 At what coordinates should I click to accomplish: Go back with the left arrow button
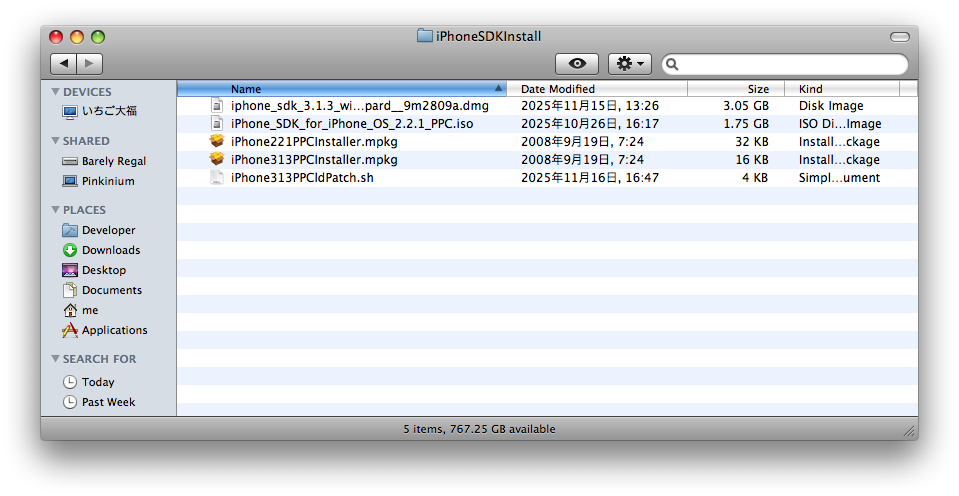[63, 64]
